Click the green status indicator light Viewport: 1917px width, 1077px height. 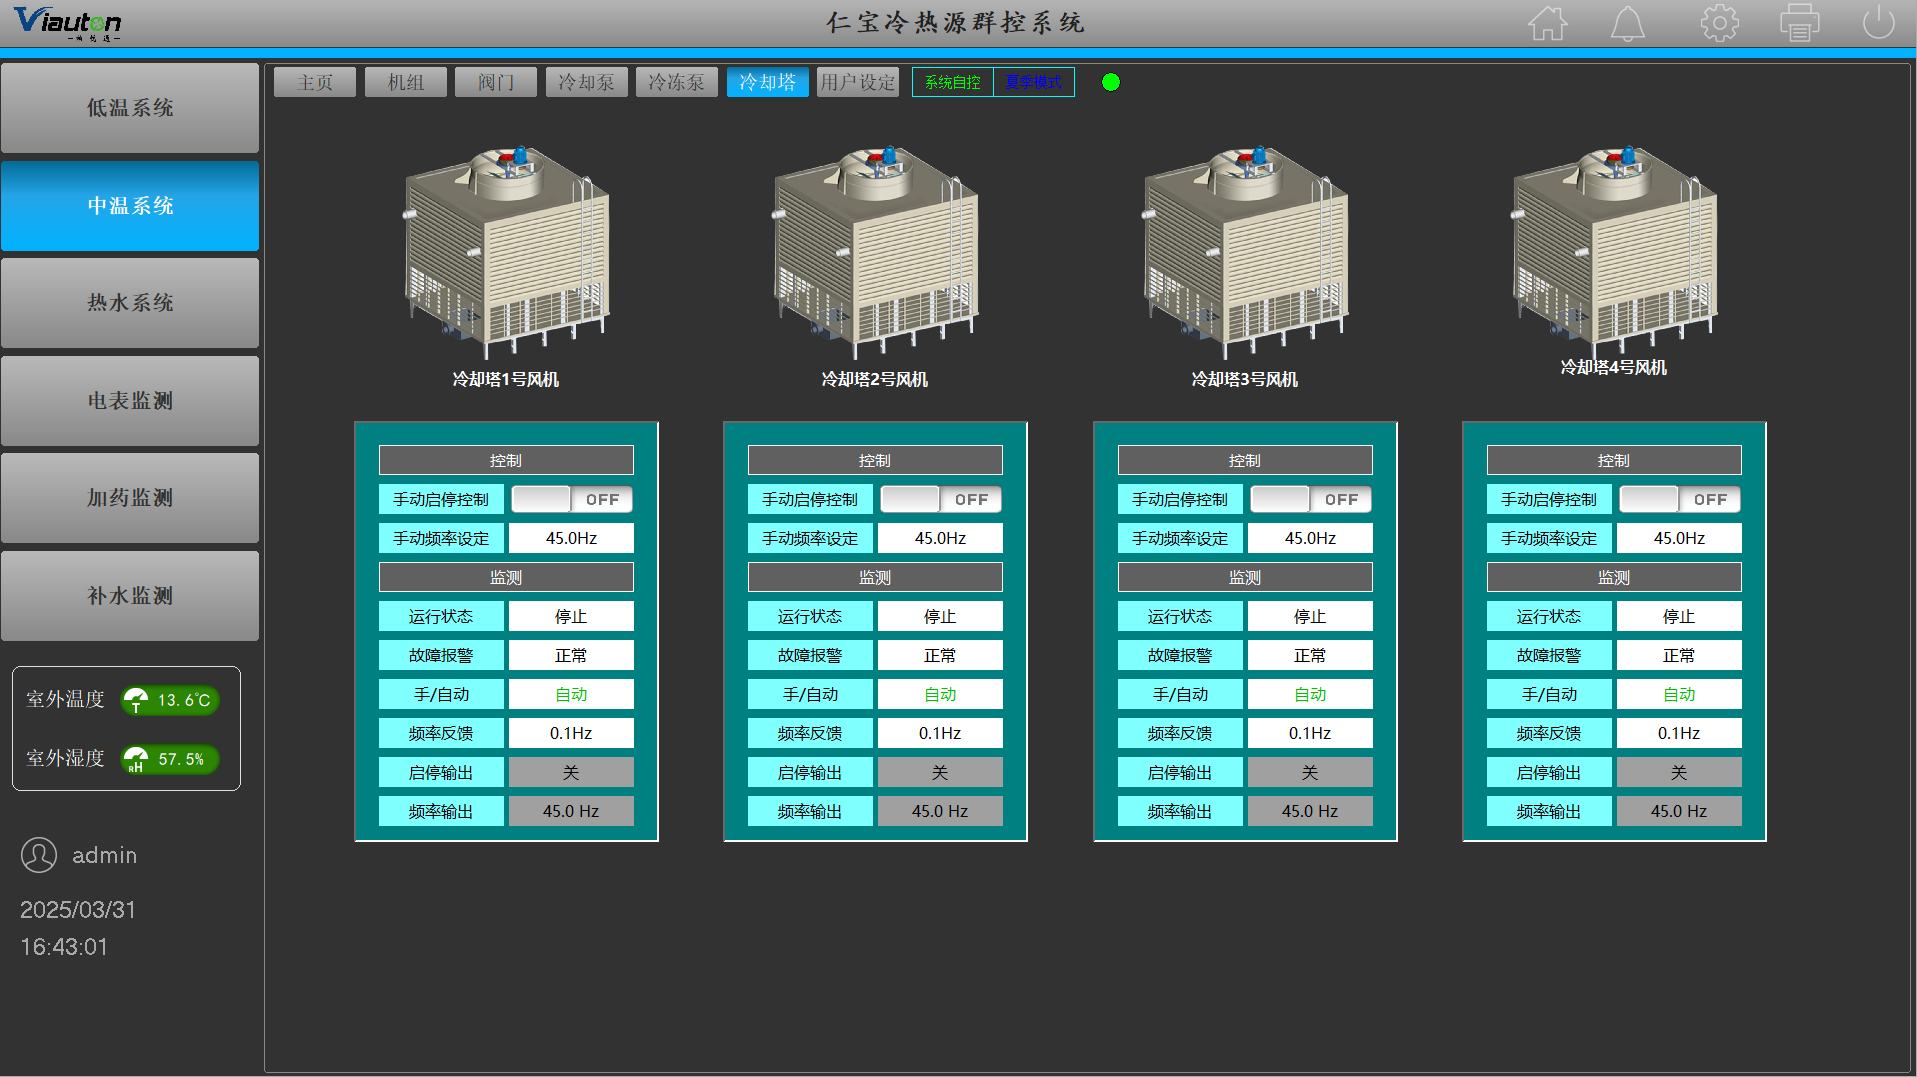(x=1111, y=82)
